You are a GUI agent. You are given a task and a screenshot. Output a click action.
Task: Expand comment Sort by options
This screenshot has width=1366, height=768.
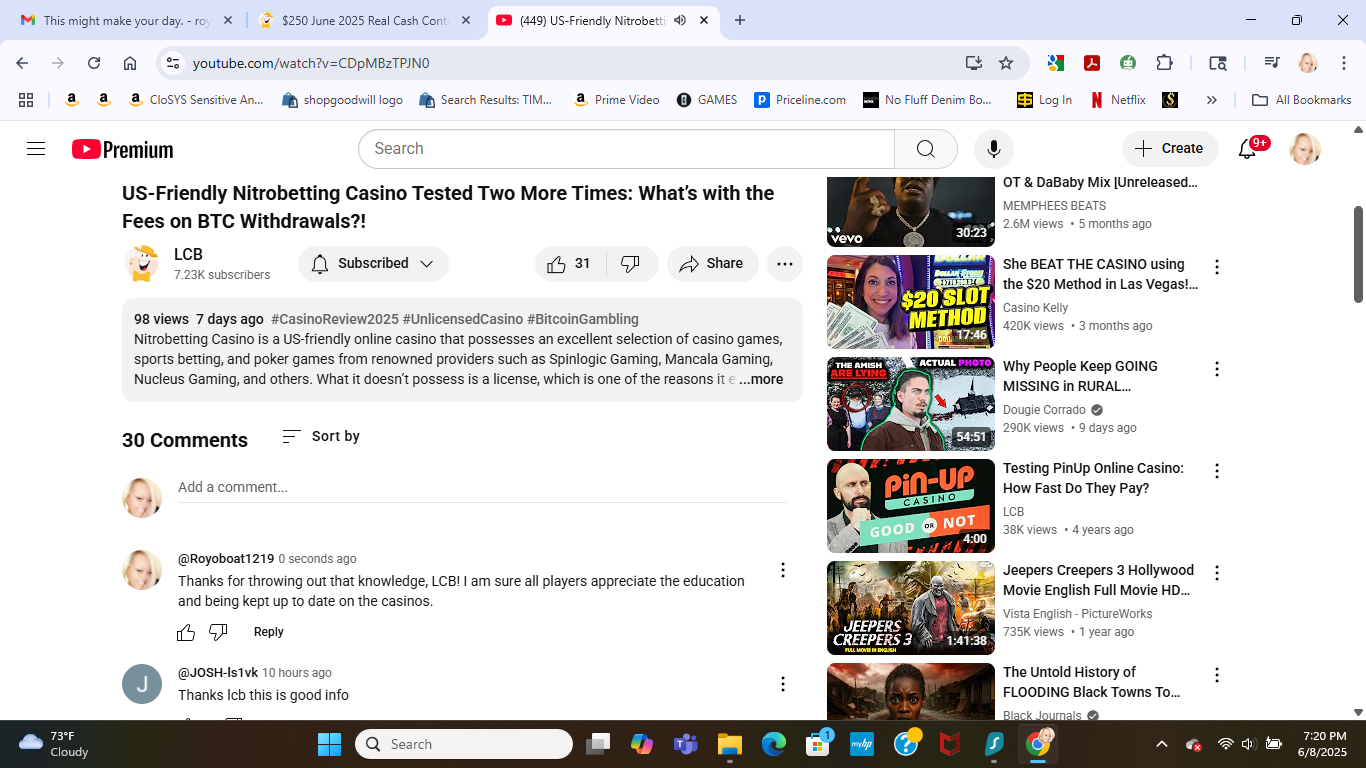point(321,437)
